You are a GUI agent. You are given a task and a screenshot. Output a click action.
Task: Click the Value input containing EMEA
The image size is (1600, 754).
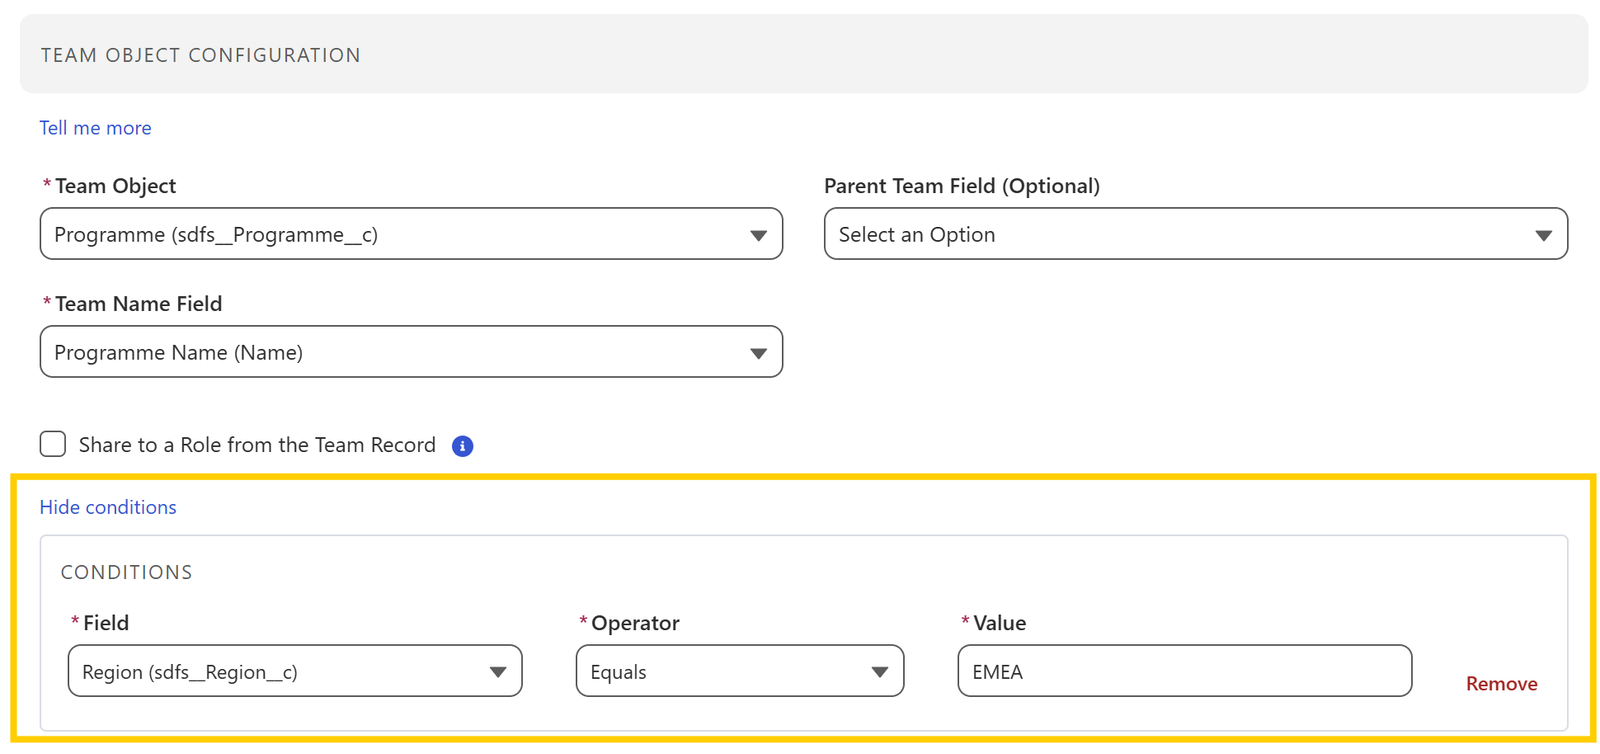[1185, 671]
